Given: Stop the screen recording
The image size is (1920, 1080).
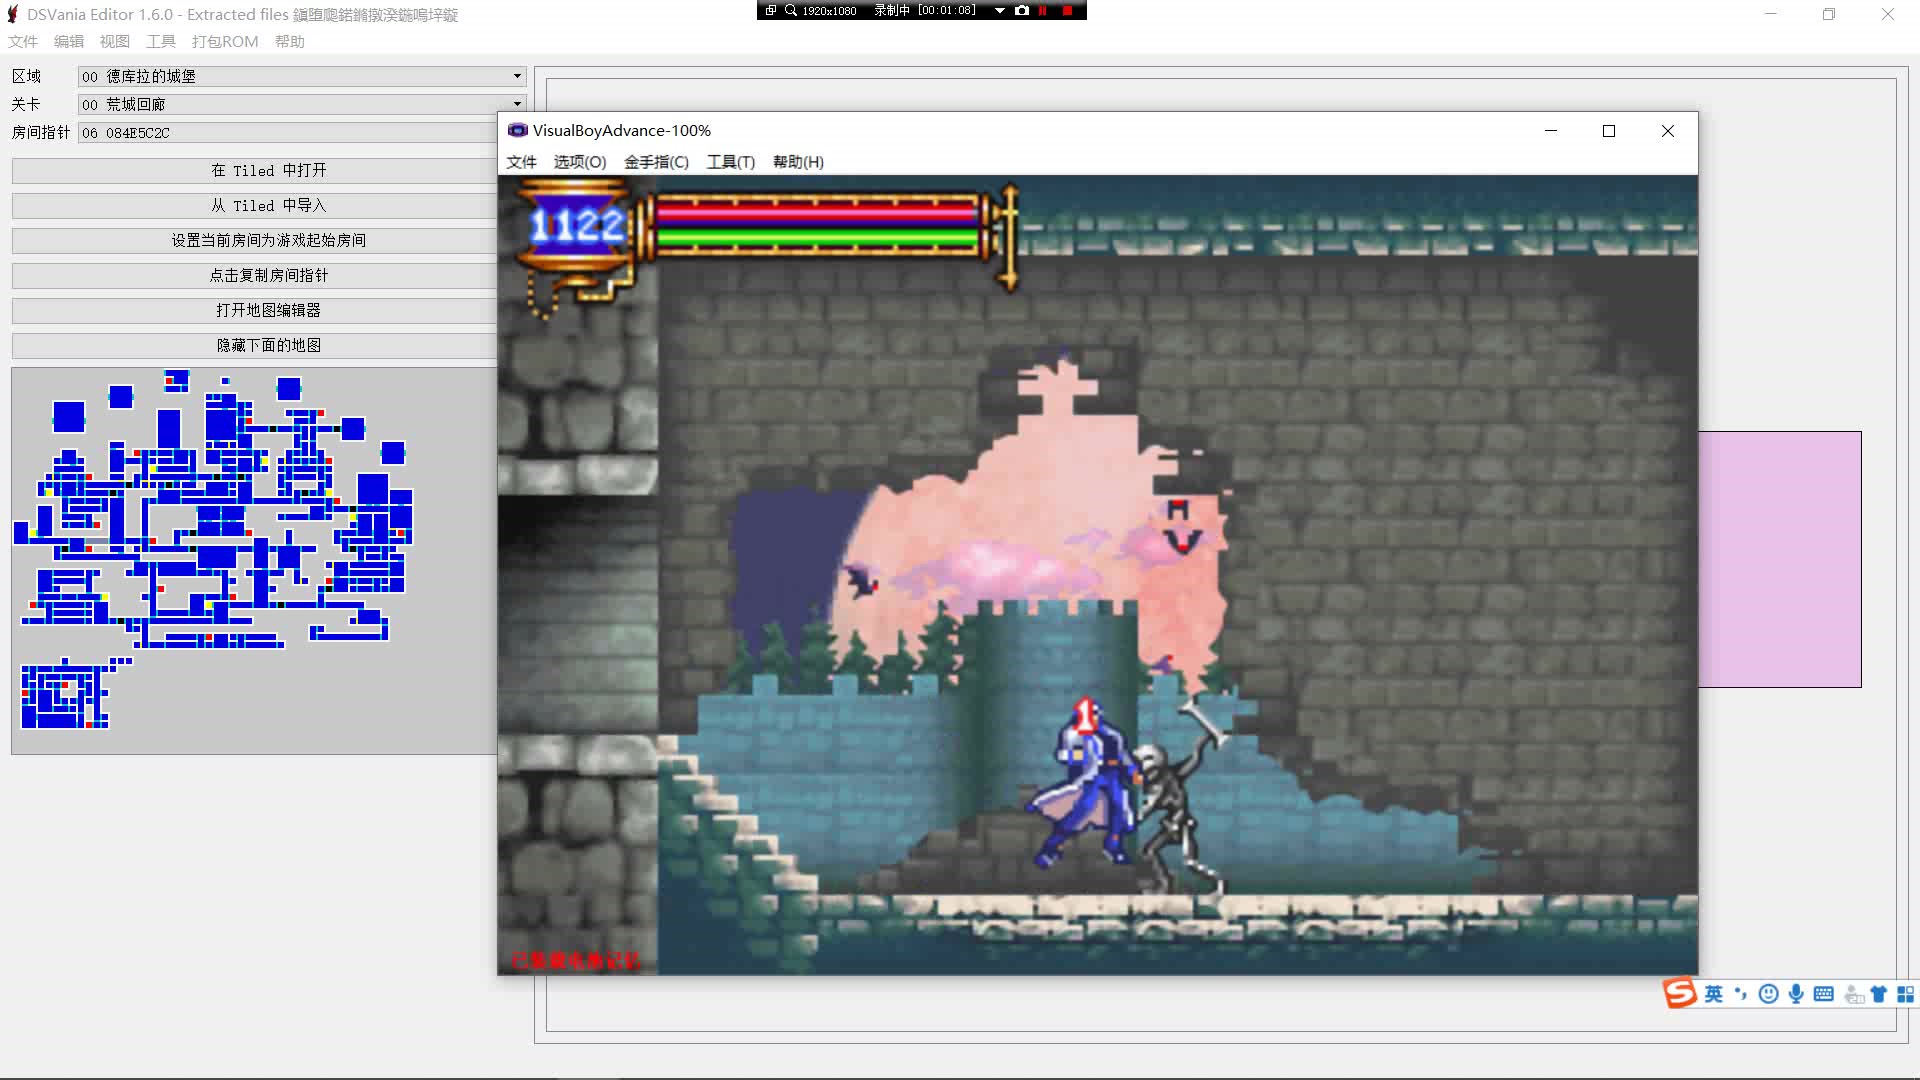Looking at the screenshot, I should 1067,10.
